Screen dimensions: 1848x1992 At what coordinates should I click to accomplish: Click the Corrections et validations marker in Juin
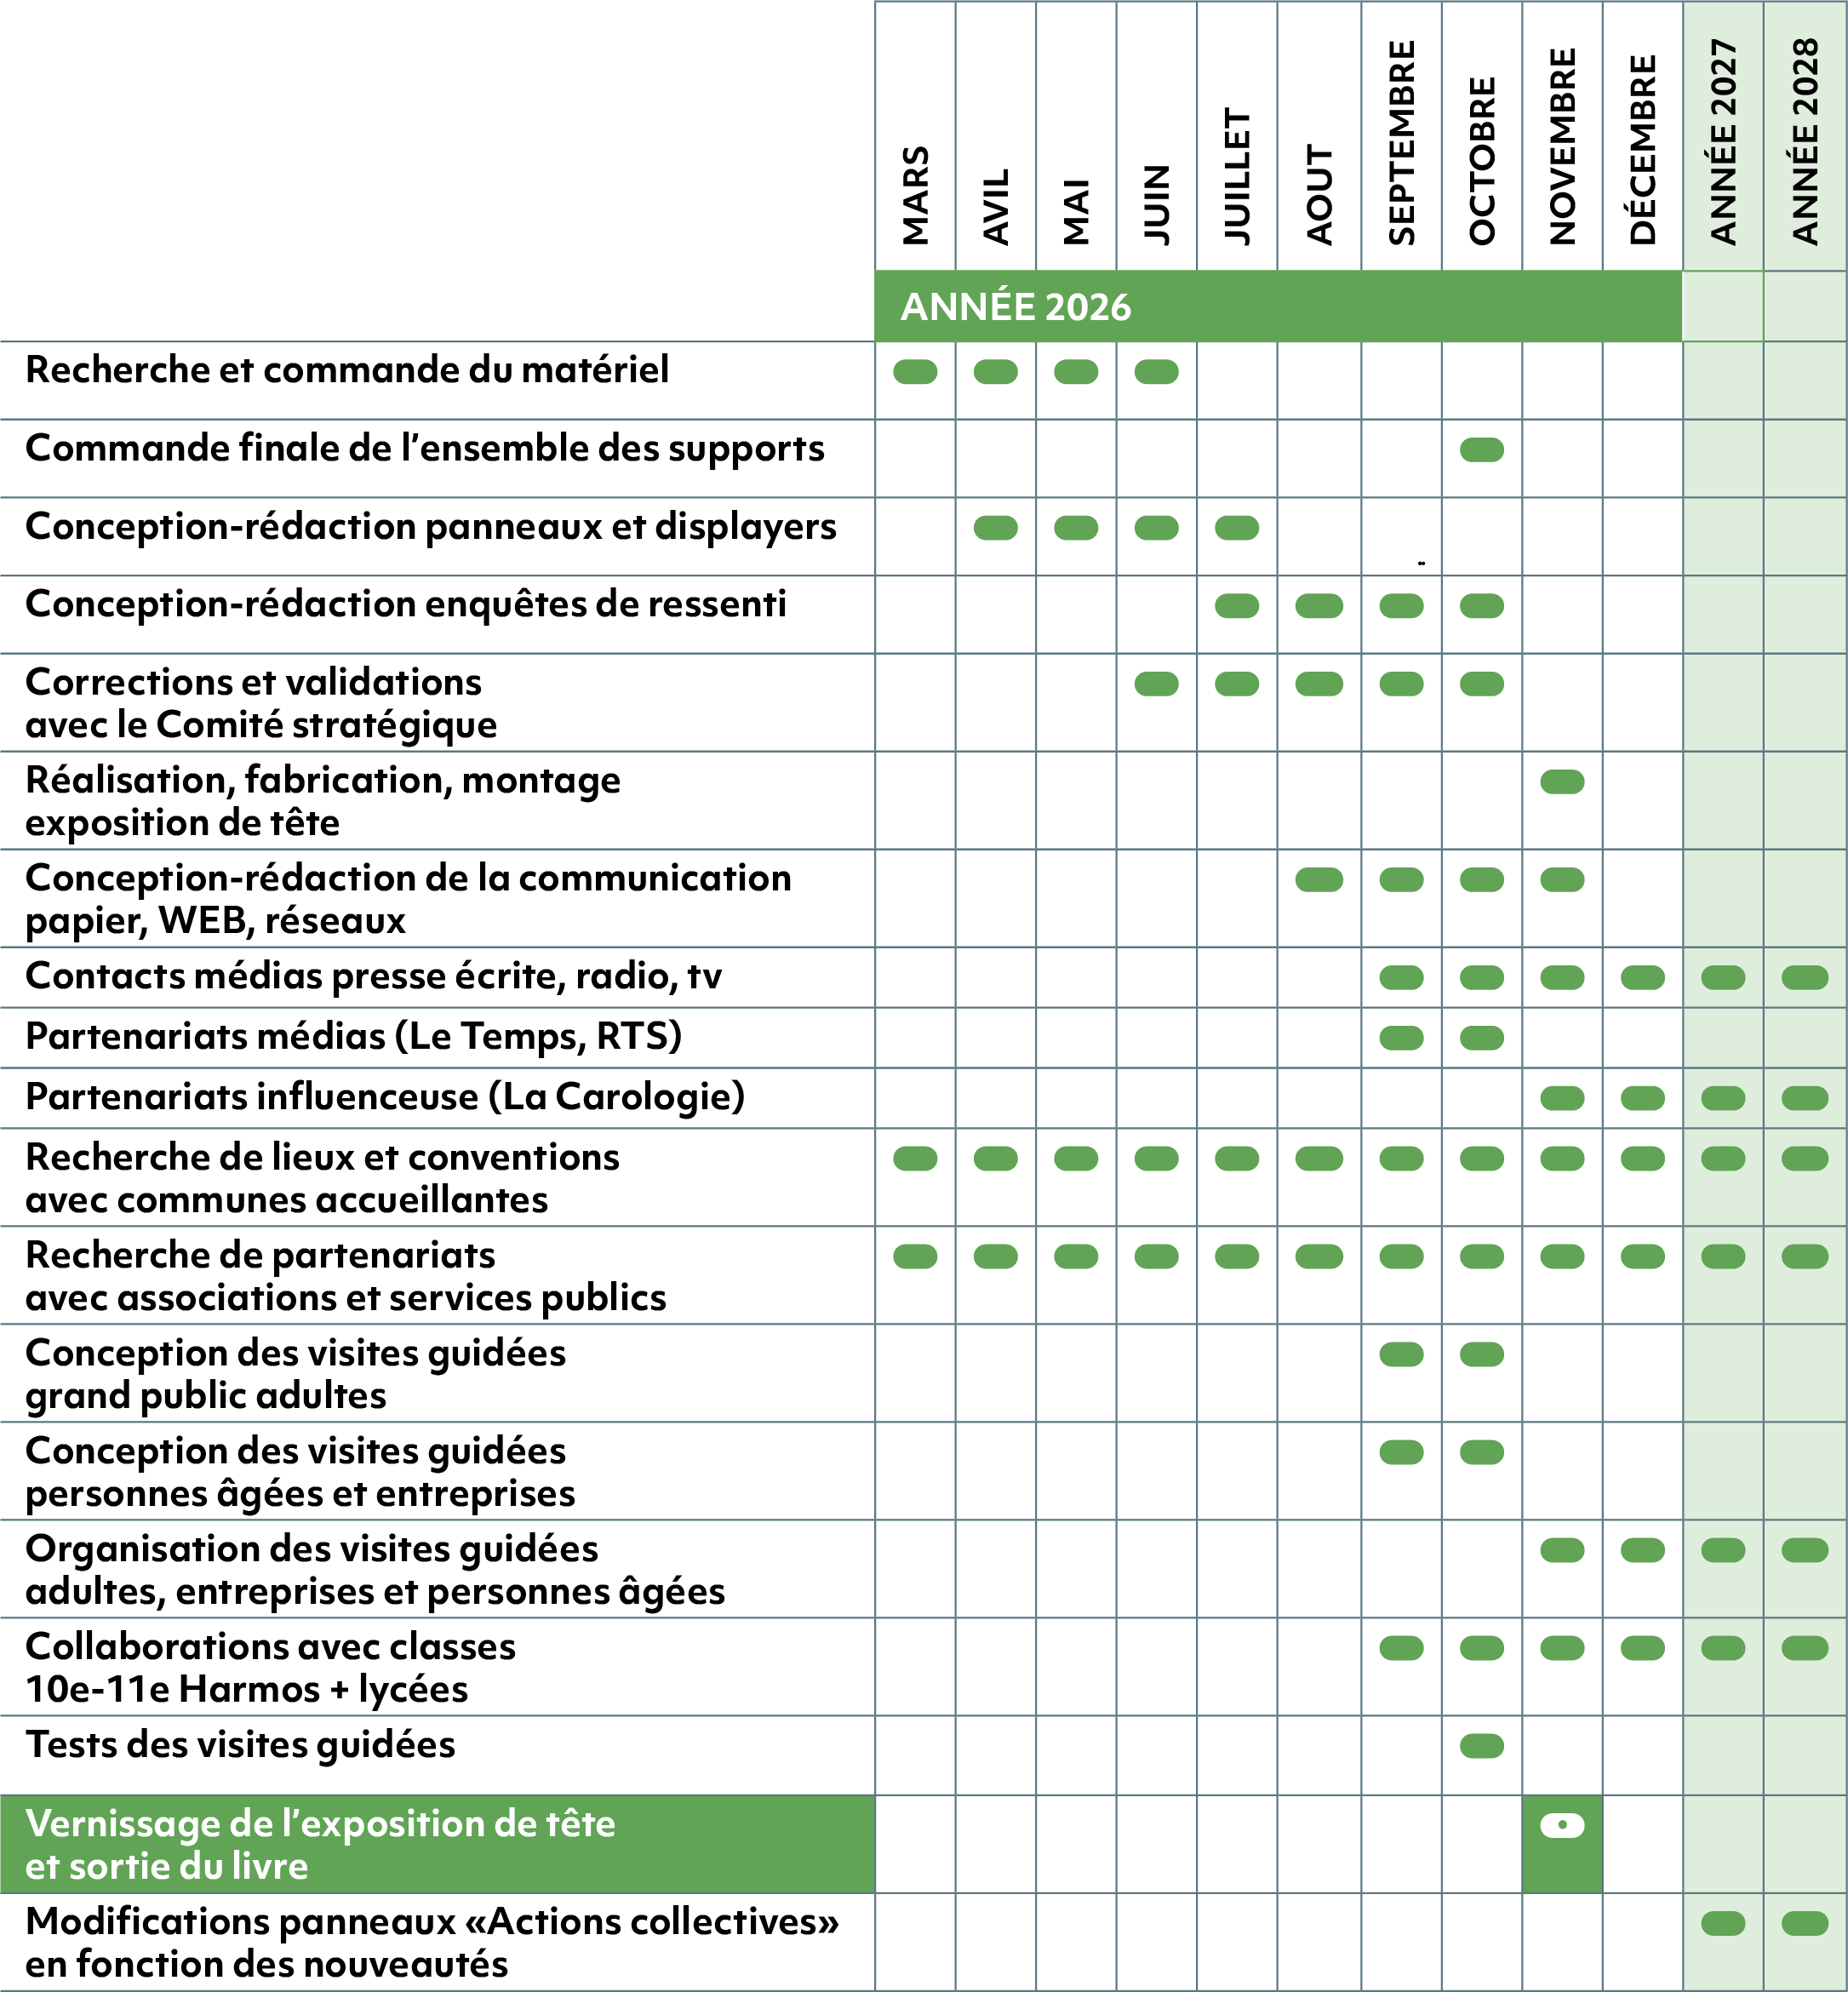(1156, 684)
